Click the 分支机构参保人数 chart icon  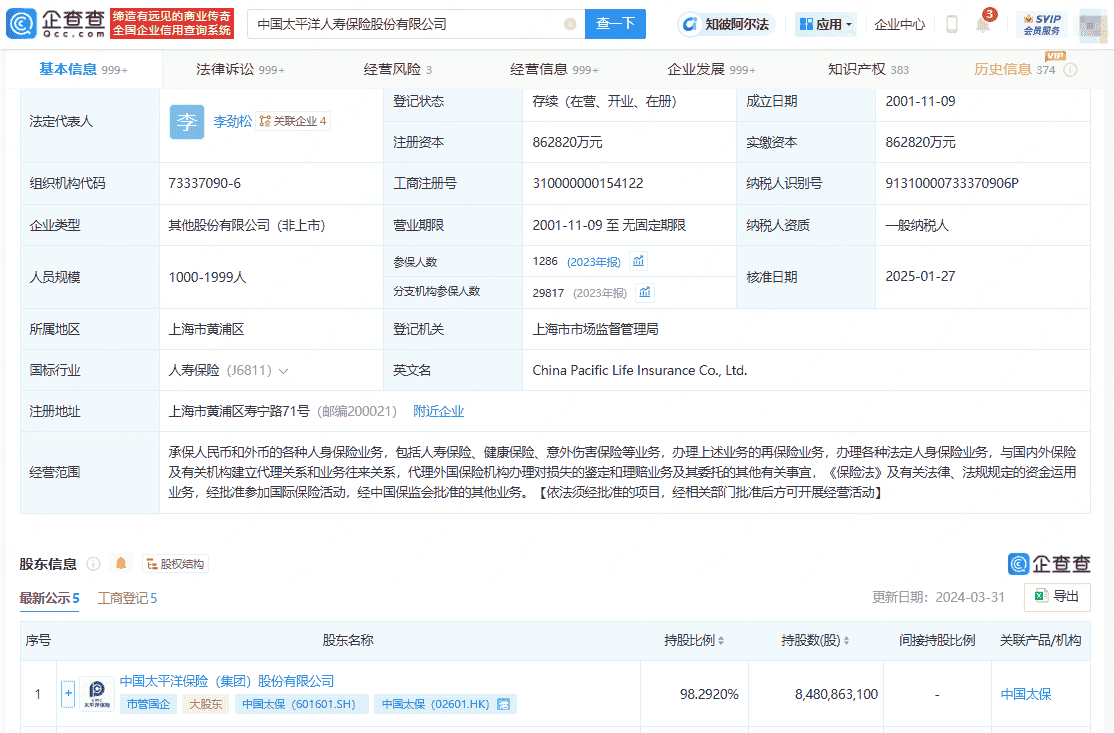coord(644,293)
